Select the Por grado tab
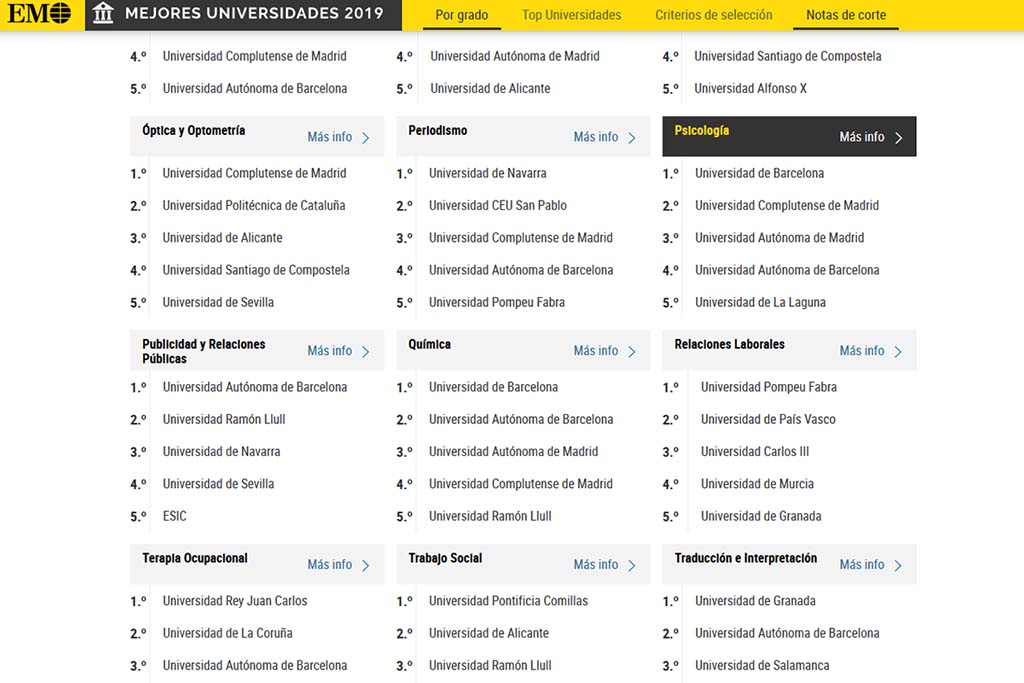This screenshot has width=1024, height=683. click(x=462, y=15)
